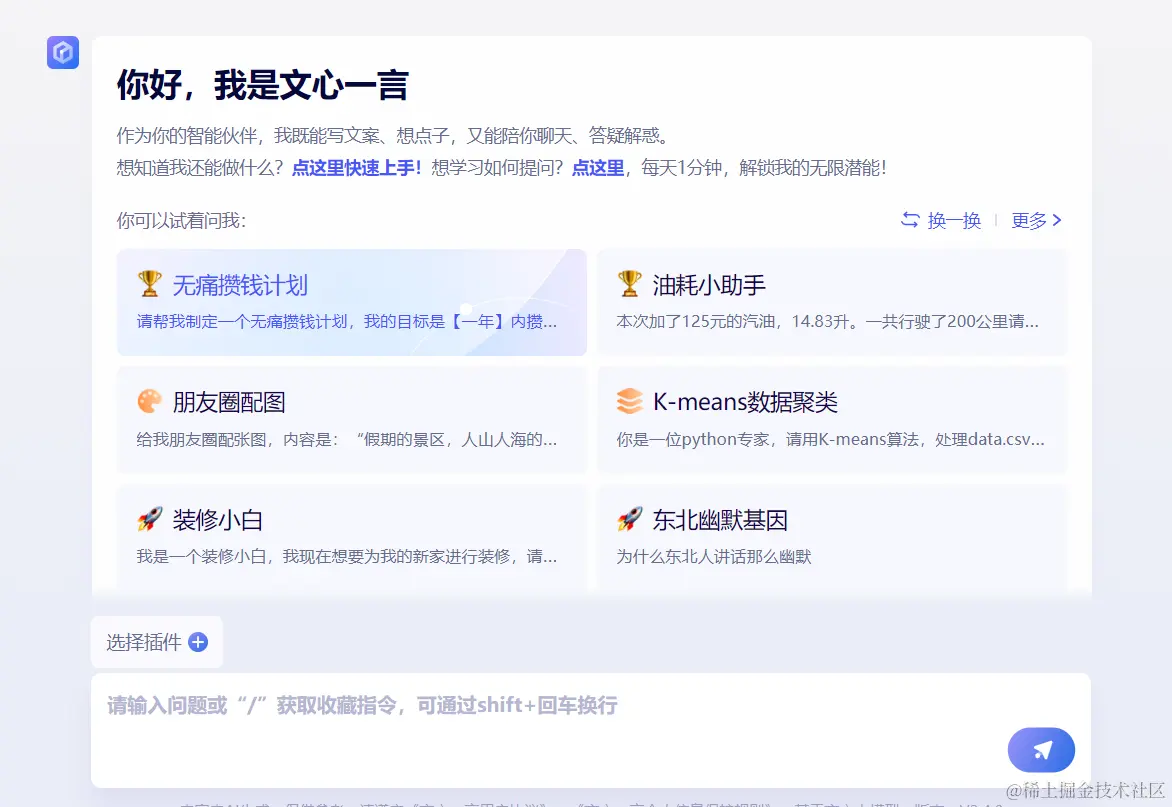Select the K-means数据聚类 card title
Image resolution: width=1172 pixels, height=807 pixels.
click(745, 402)
